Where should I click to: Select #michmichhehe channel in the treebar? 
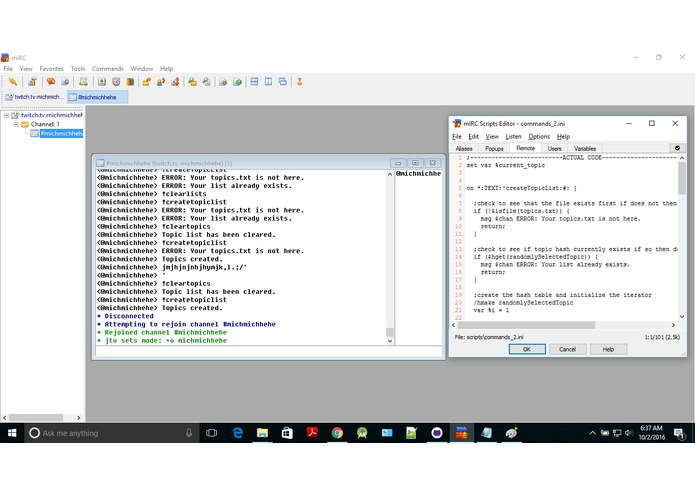click(x=61, y=133)
